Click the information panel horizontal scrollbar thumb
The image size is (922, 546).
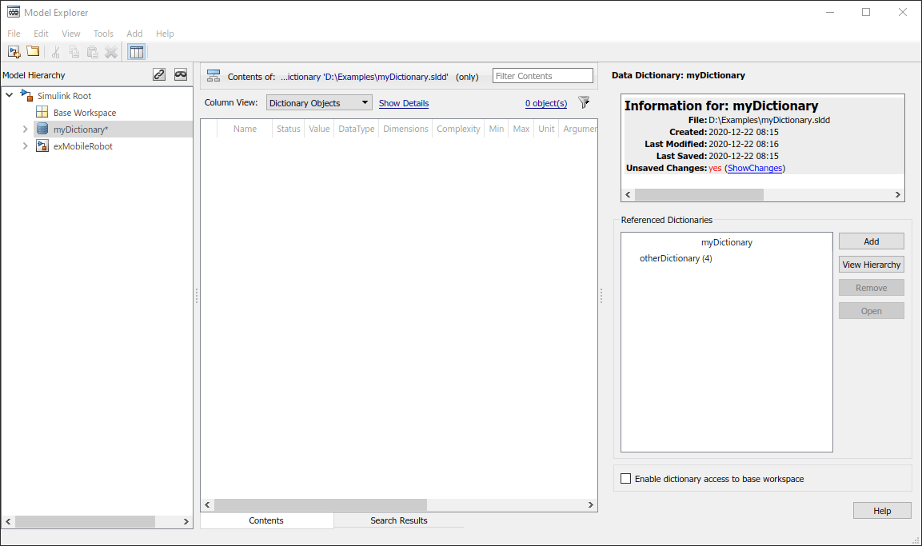click(x=699, y=195)
